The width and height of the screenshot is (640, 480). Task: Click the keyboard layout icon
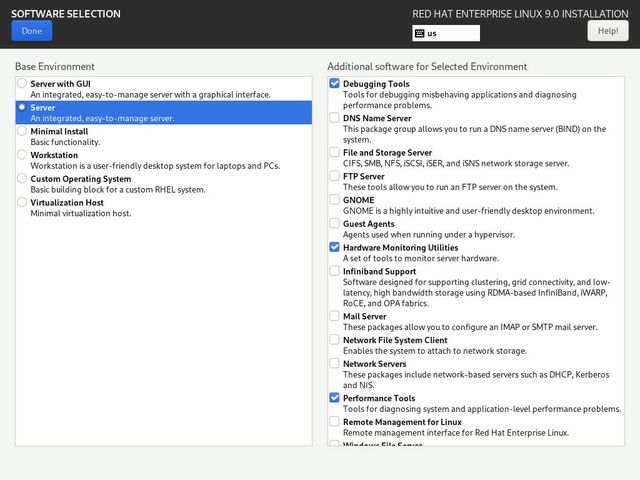click(419, 33)
